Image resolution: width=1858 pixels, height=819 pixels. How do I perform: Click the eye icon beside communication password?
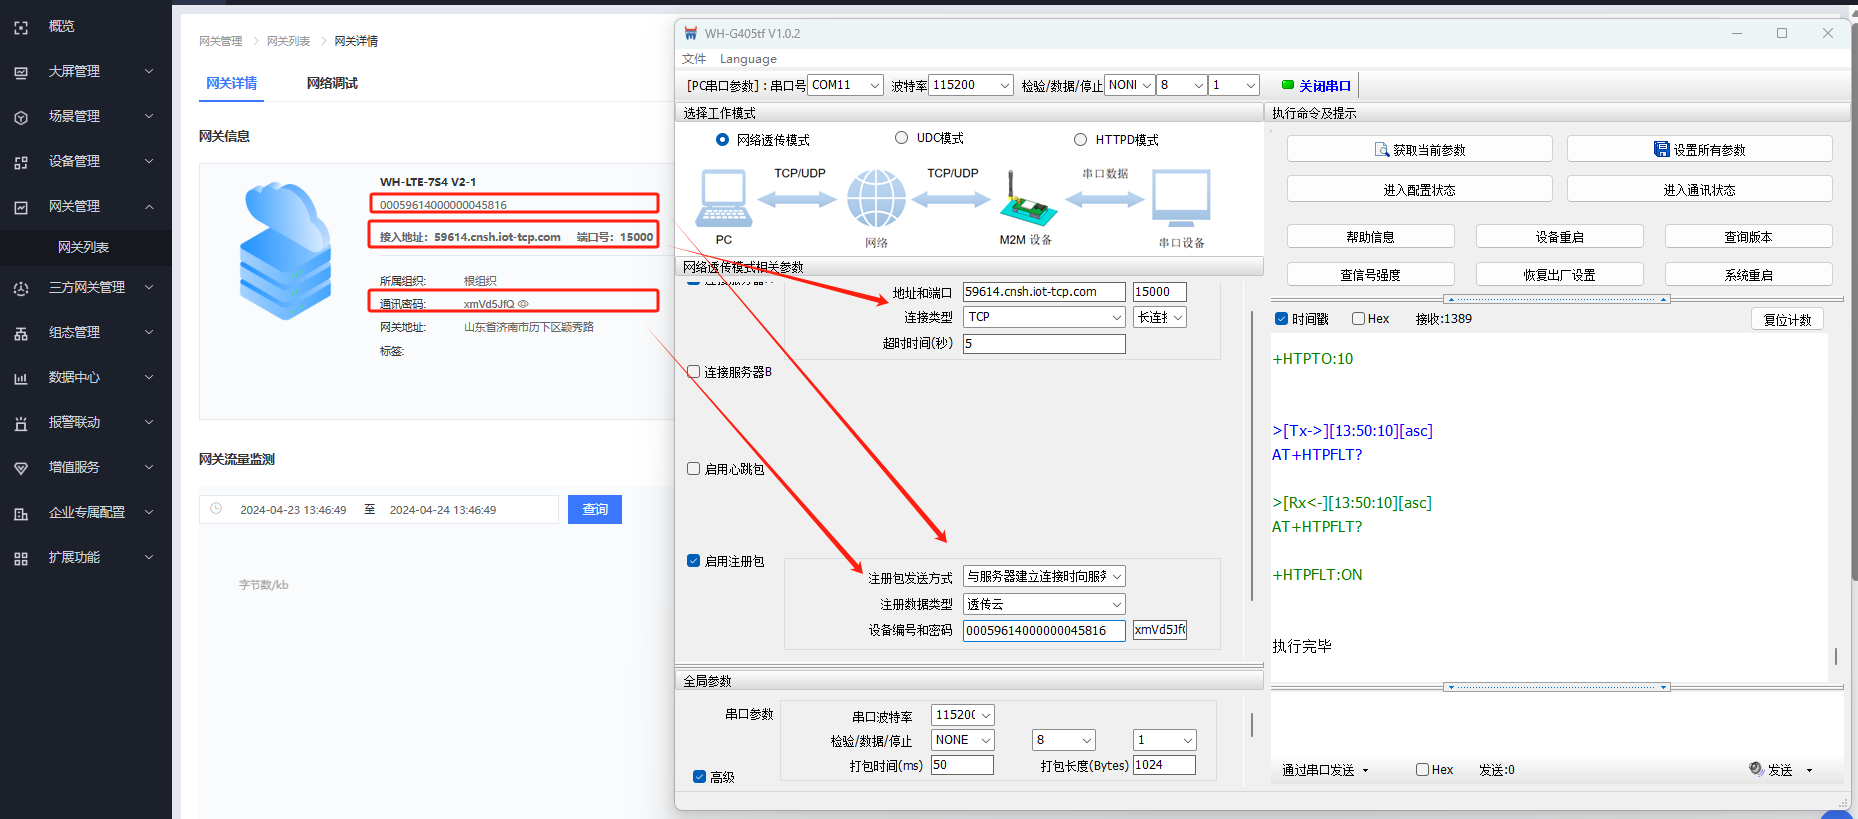tap(523, 304)
